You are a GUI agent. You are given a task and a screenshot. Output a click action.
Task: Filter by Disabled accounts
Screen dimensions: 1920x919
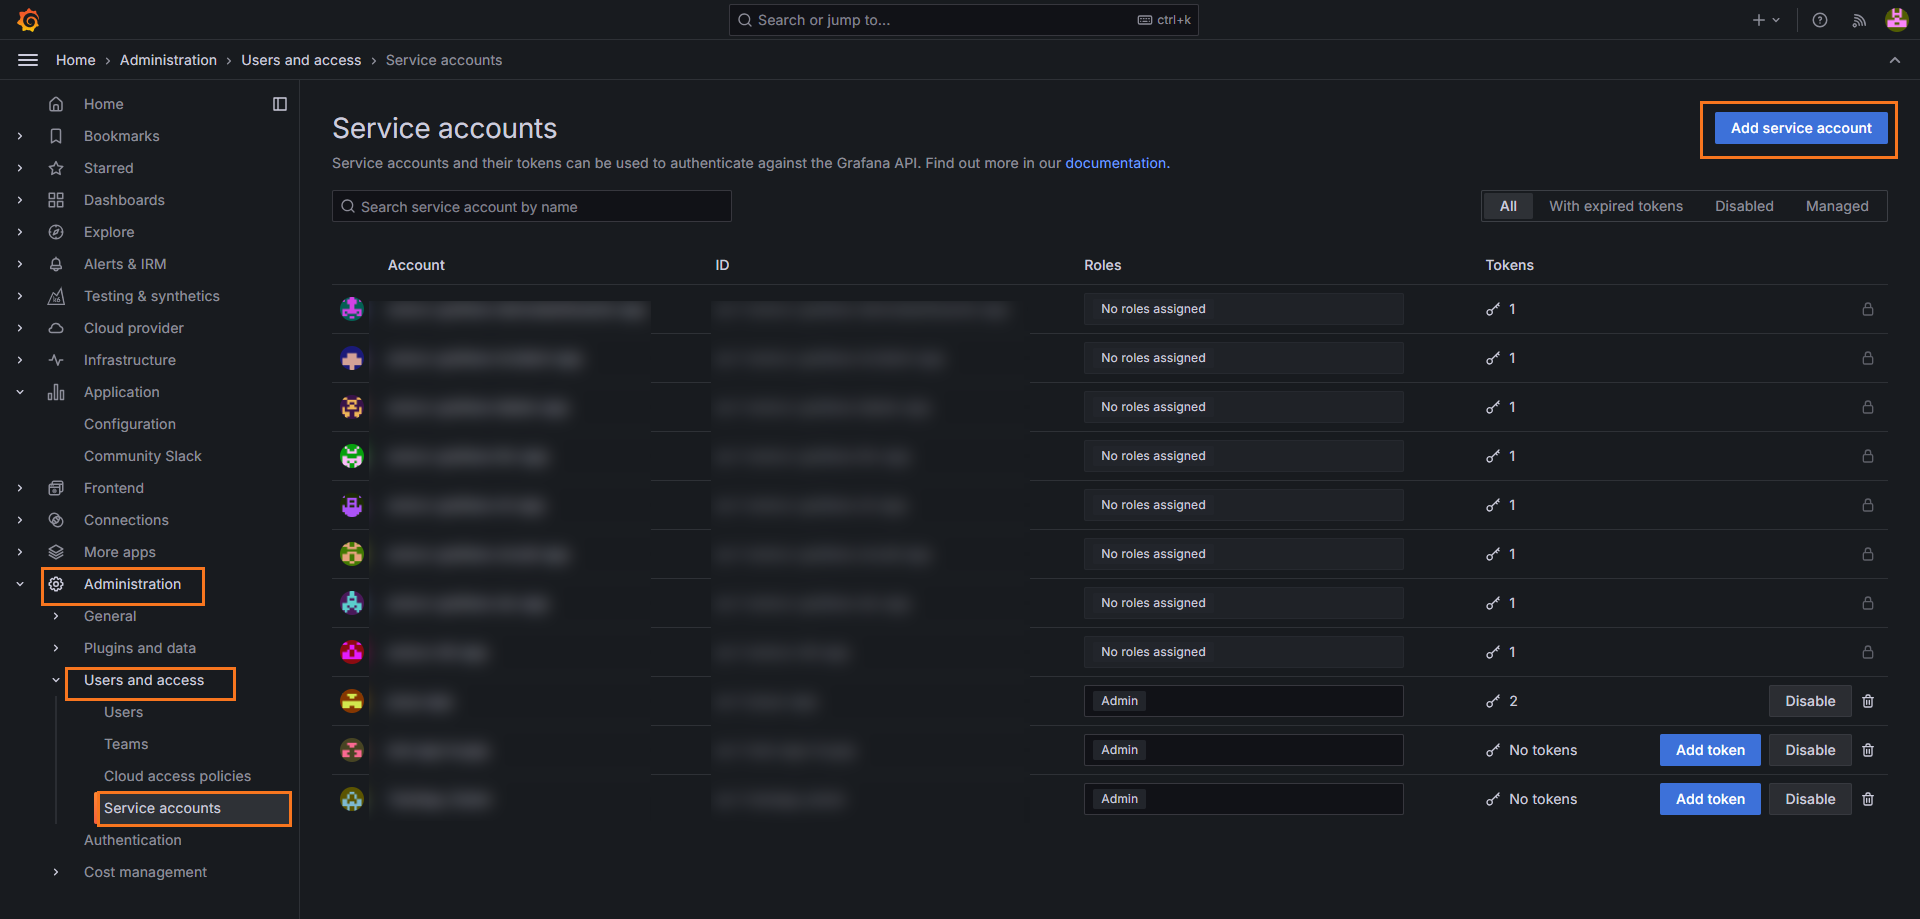[1744, 206]
